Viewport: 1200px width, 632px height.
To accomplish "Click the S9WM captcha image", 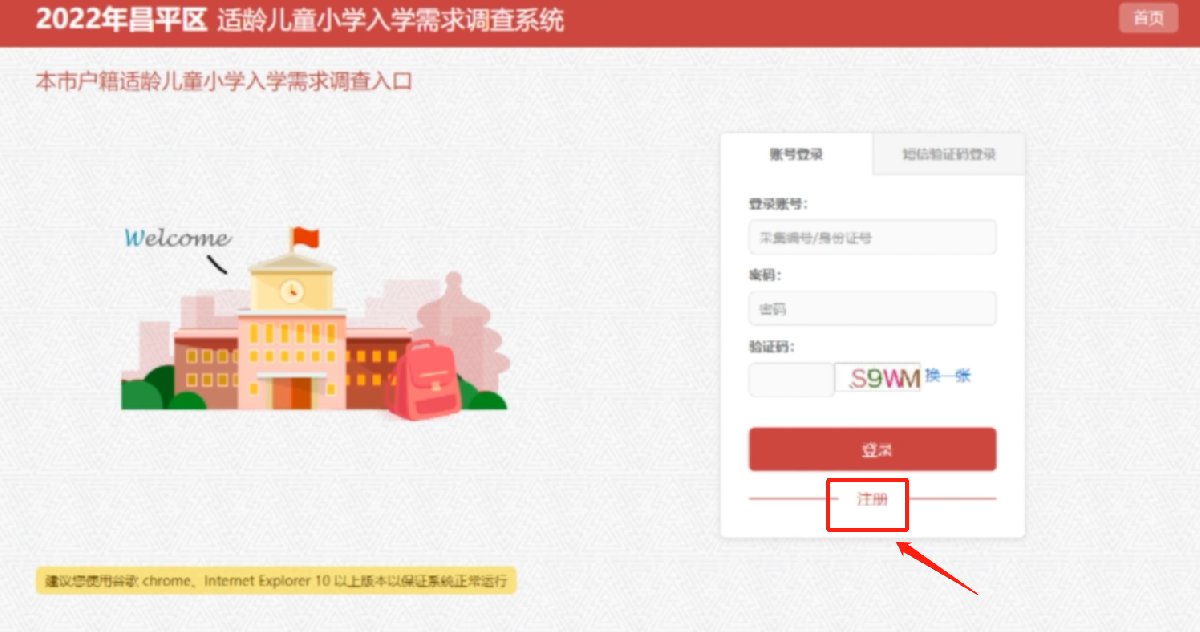I will [878, 378].
